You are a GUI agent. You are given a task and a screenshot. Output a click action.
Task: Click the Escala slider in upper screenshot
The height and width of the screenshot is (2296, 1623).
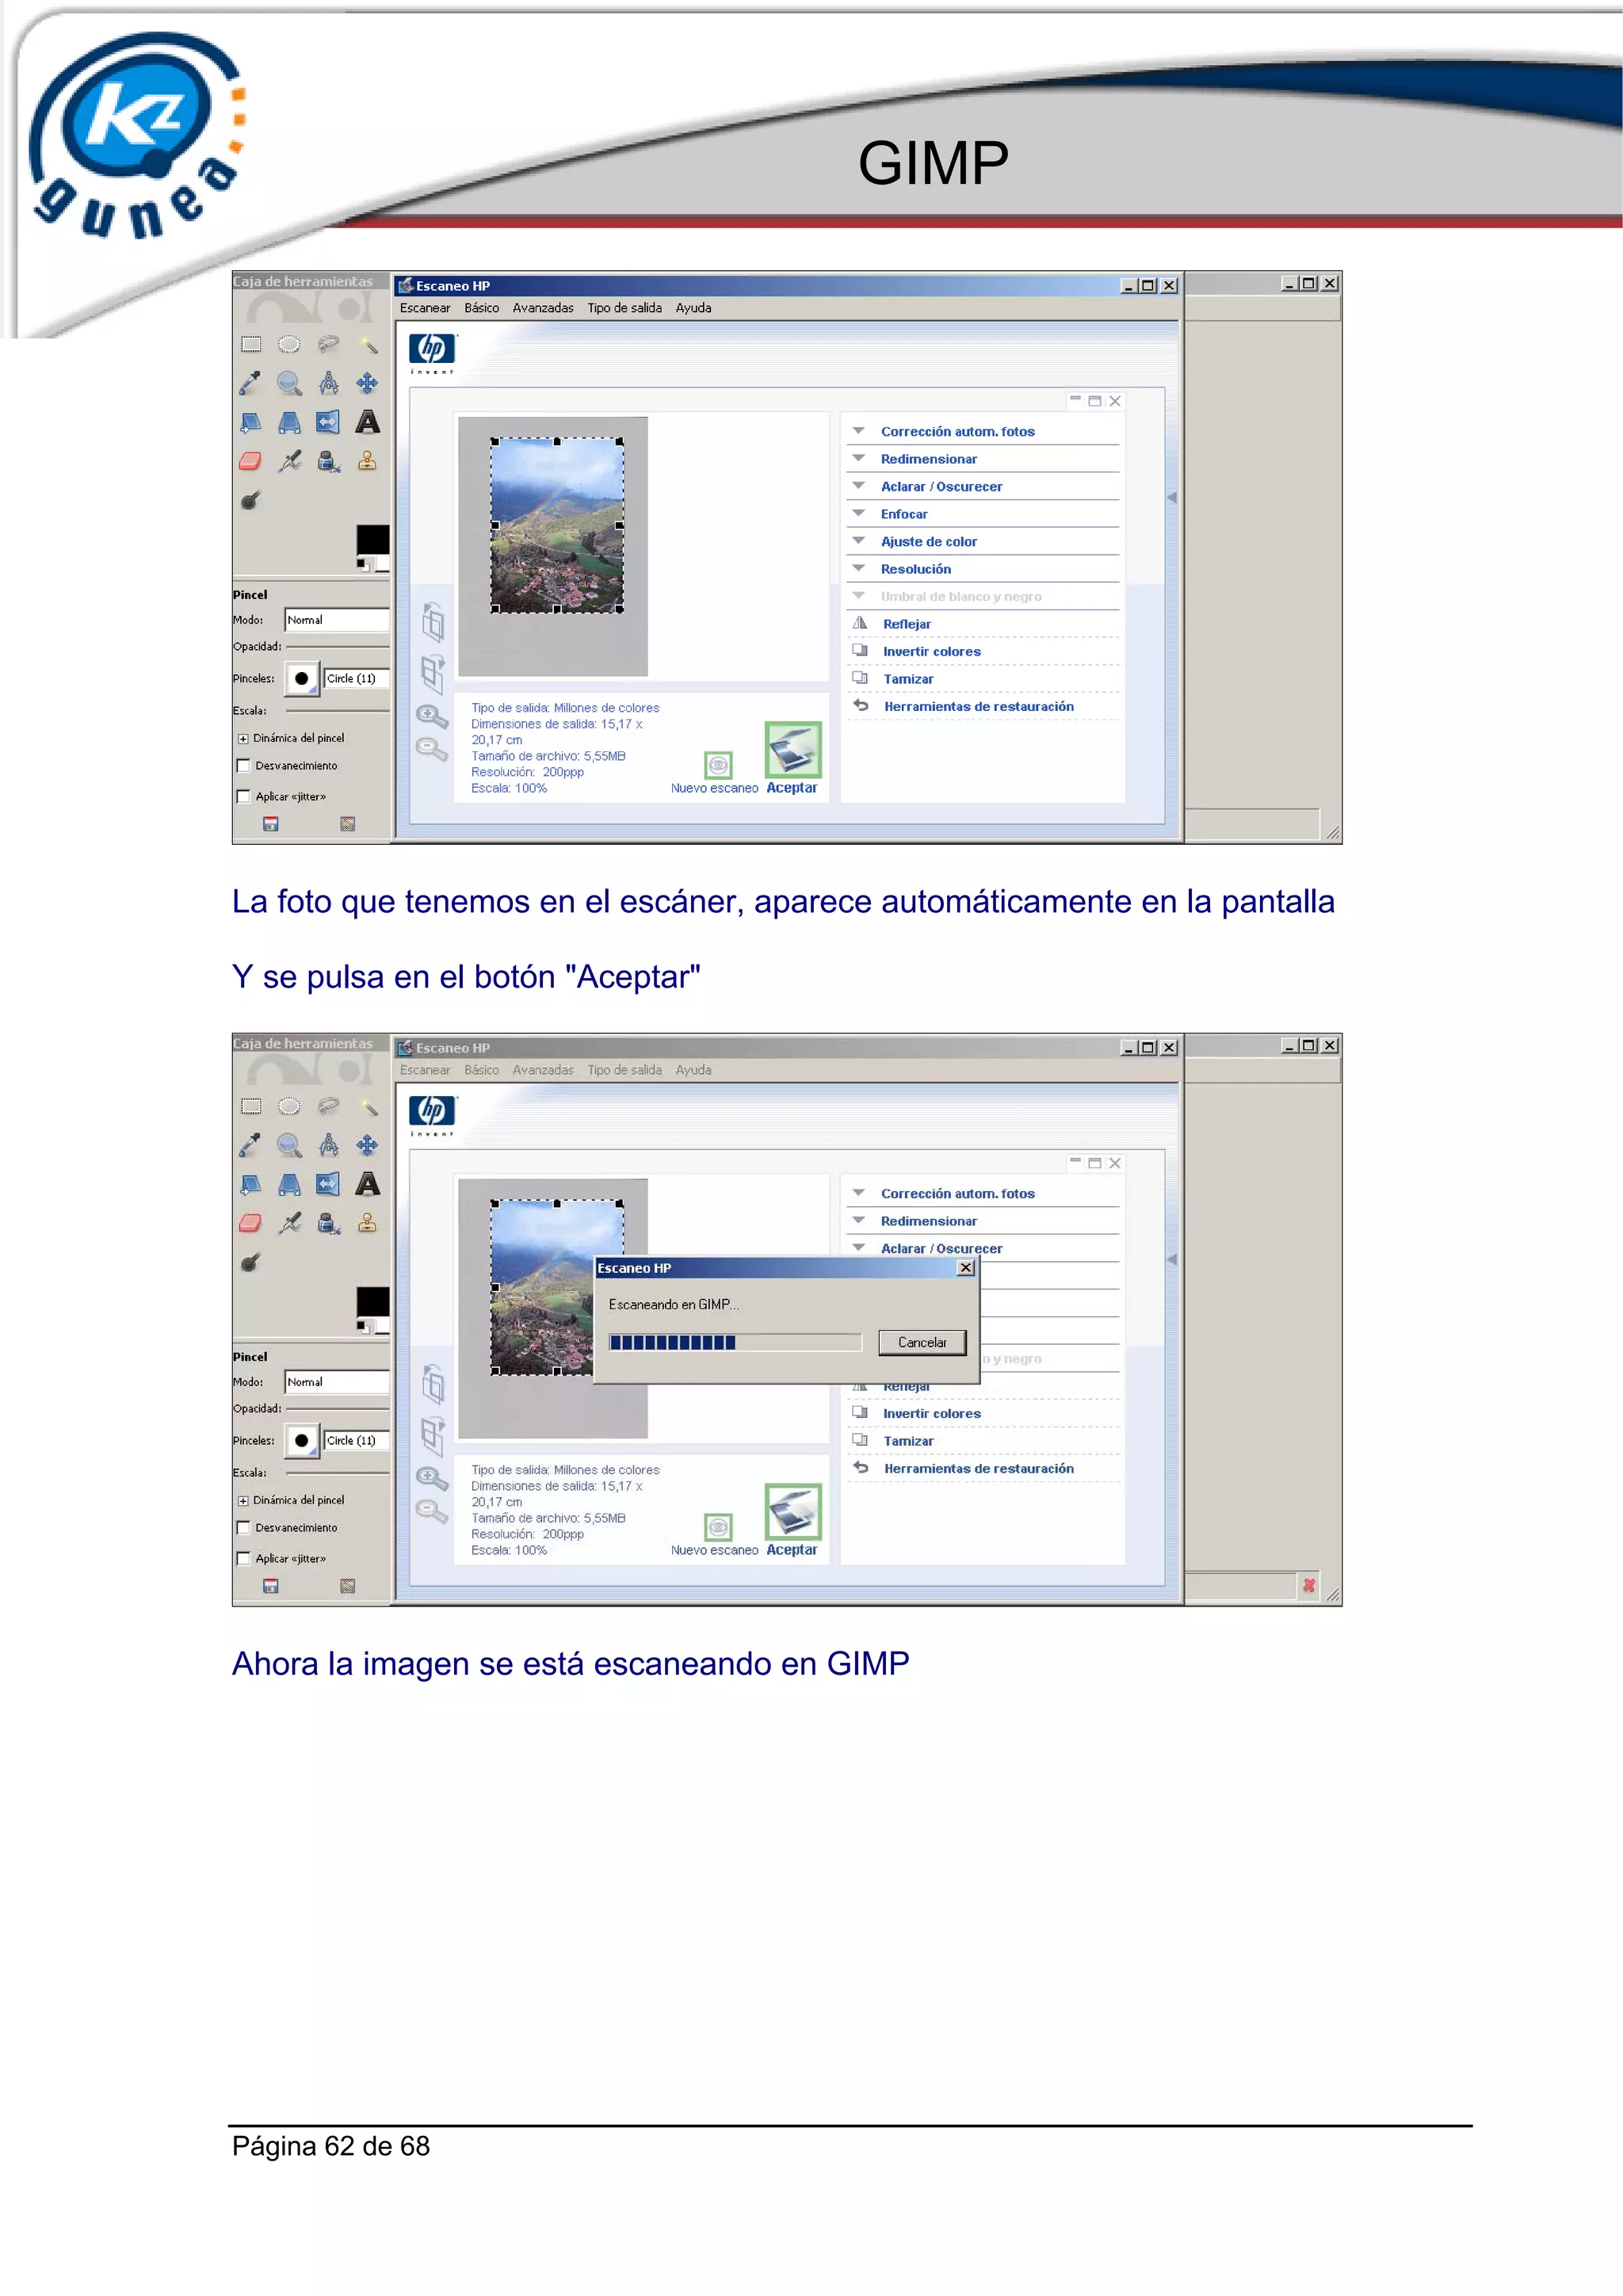337,711
